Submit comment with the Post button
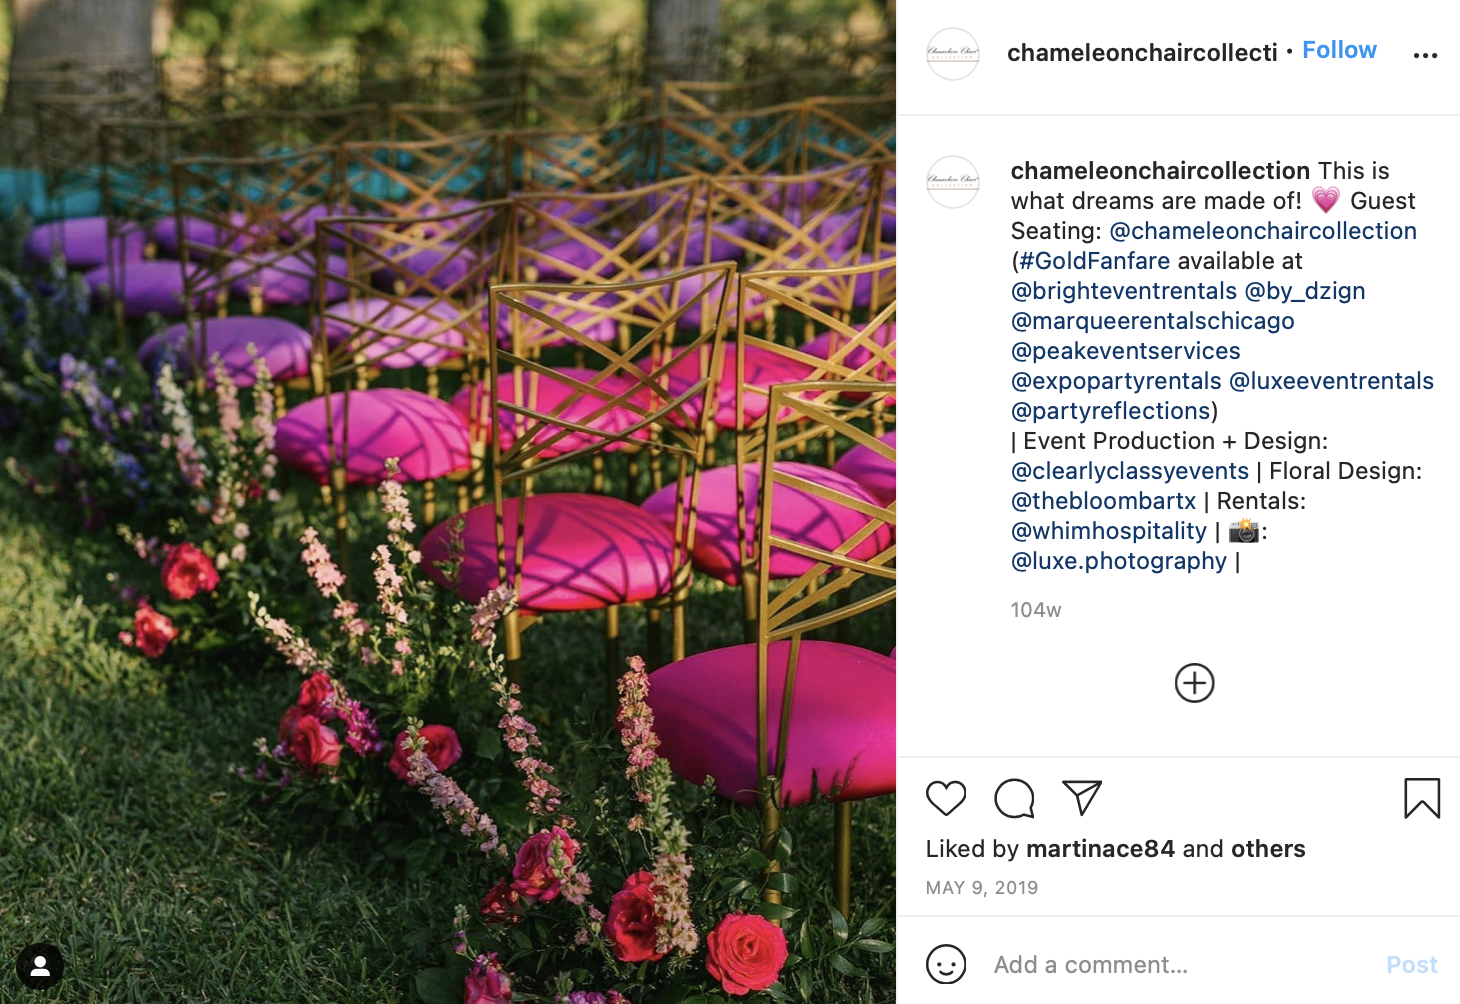This screenshot has width=1460, height=1004. tap(1412, 965)
